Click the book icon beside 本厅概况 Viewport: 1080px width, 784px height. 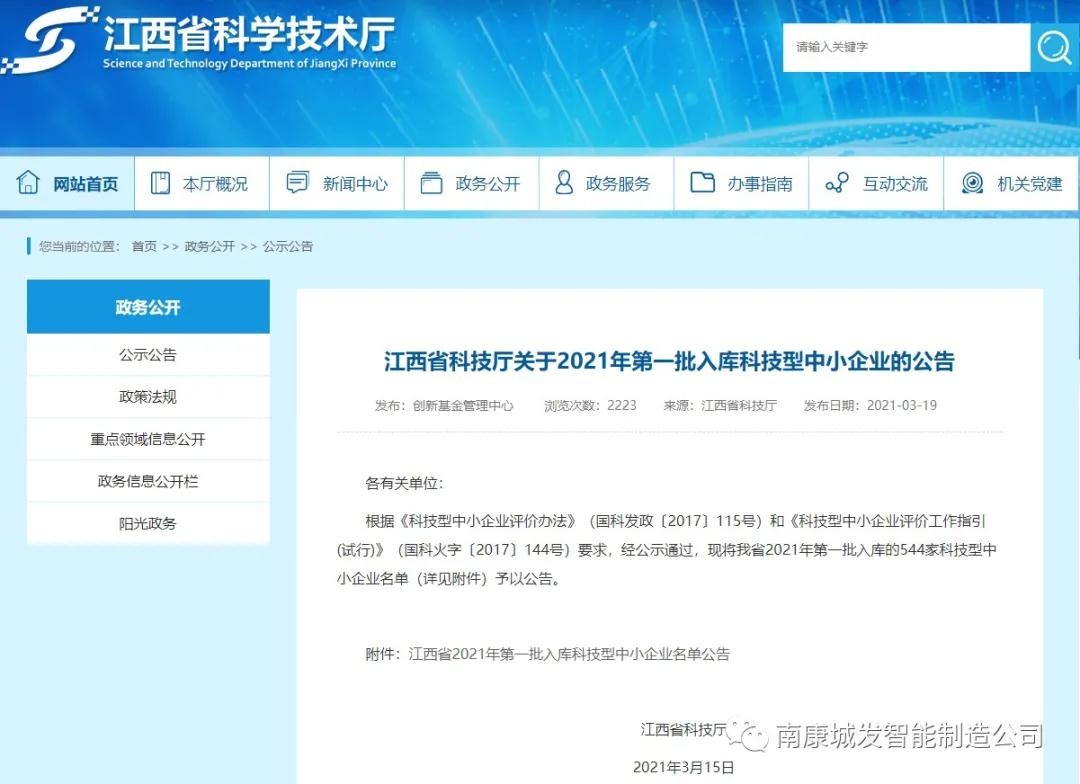[x=160, y=183]
